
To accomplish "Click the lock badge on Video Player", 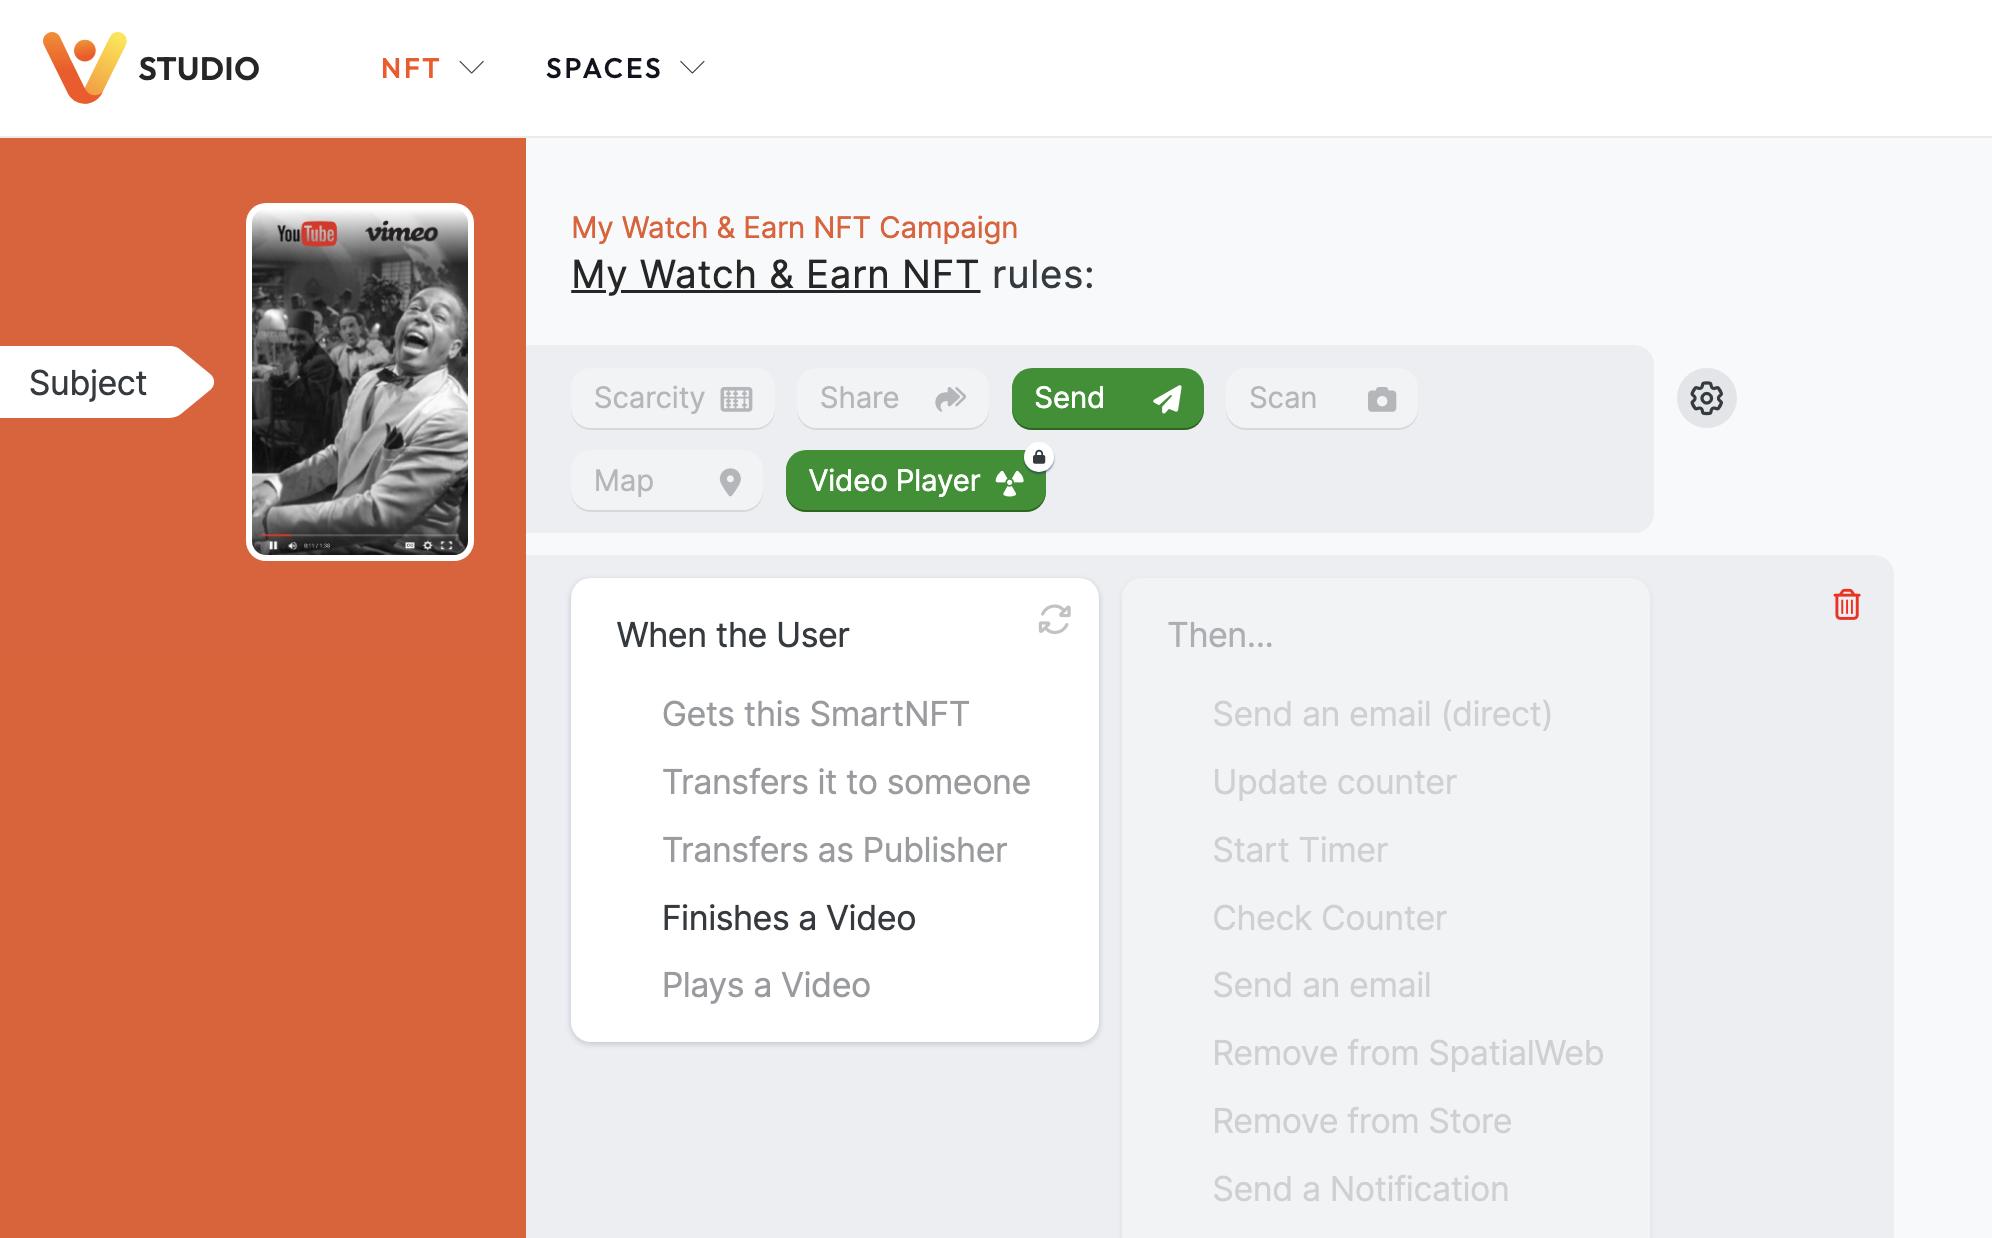I will click(1039, 457).
